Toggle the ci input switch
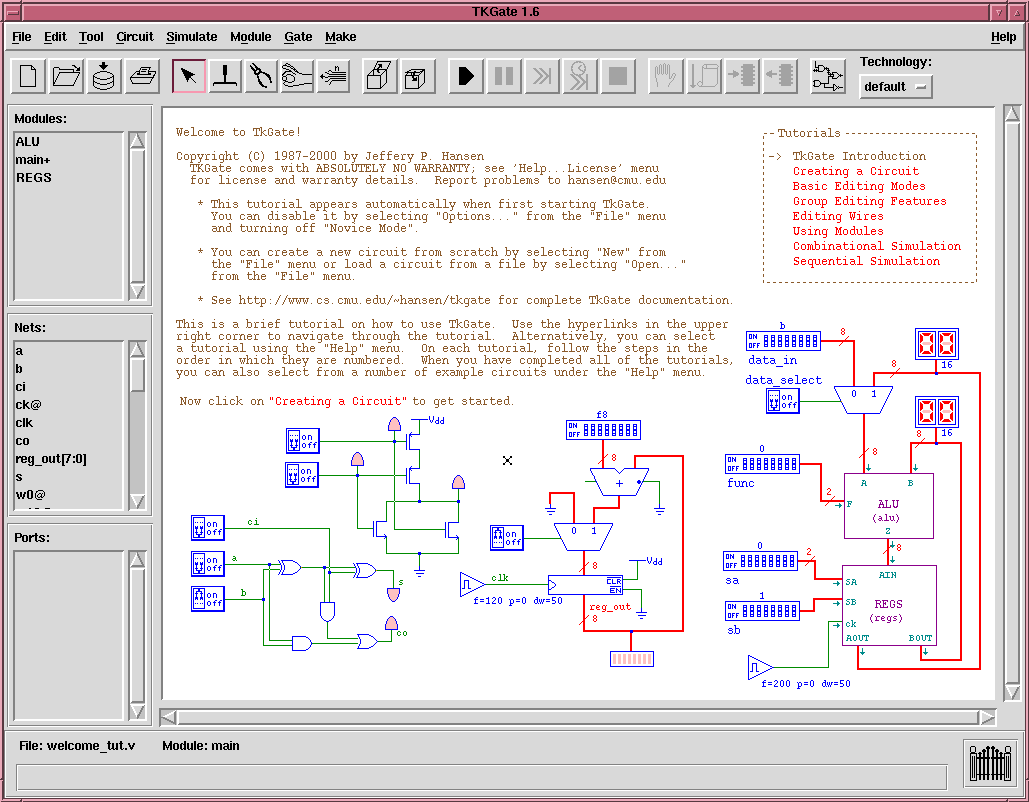This screenshot has height=802, width=1029. coord(208,527)
